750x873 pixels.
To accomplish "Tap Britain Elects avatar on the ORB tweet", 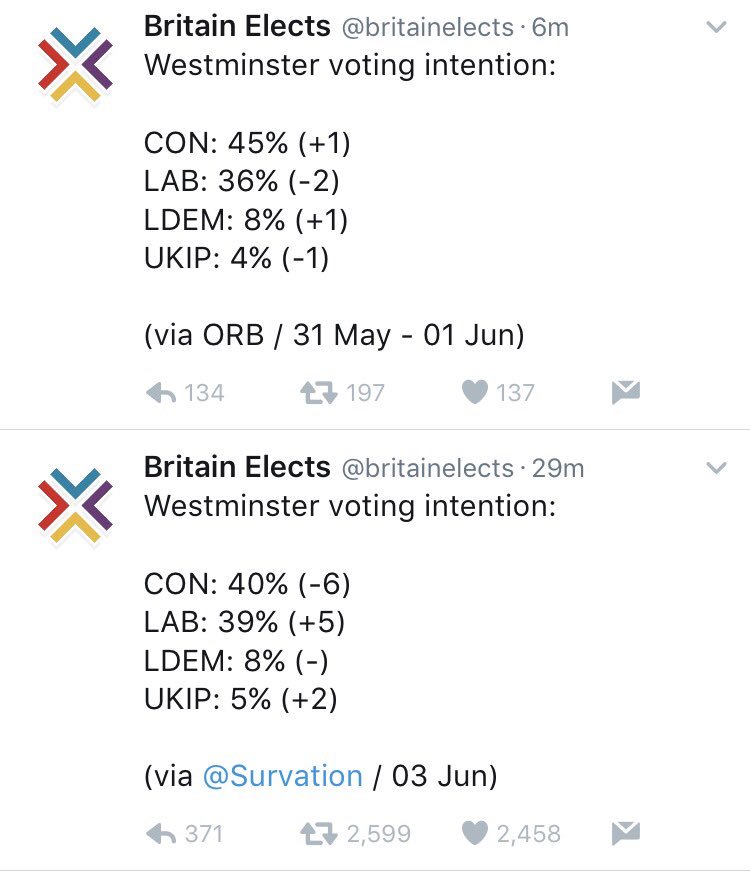I will [x=75, y=65].
